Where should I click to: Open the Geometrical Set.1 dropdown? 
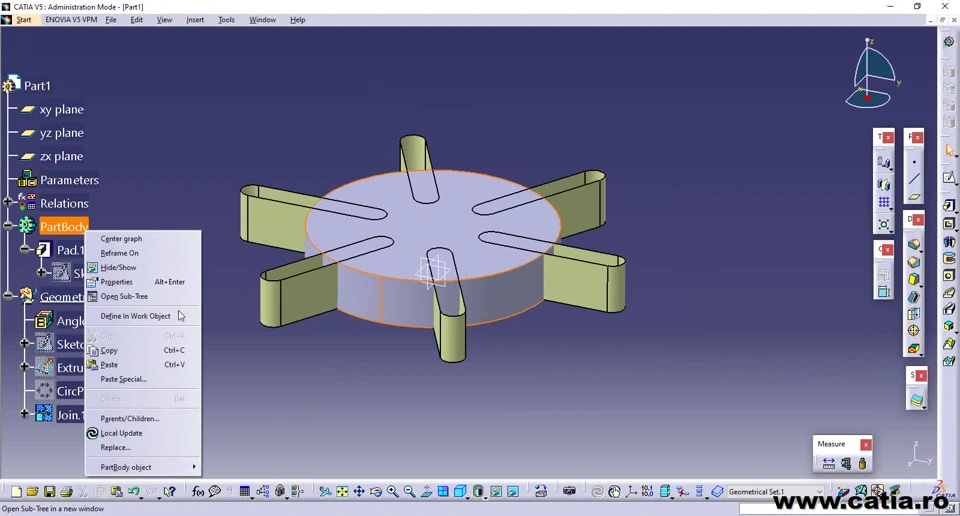click(x=819, y=492)
